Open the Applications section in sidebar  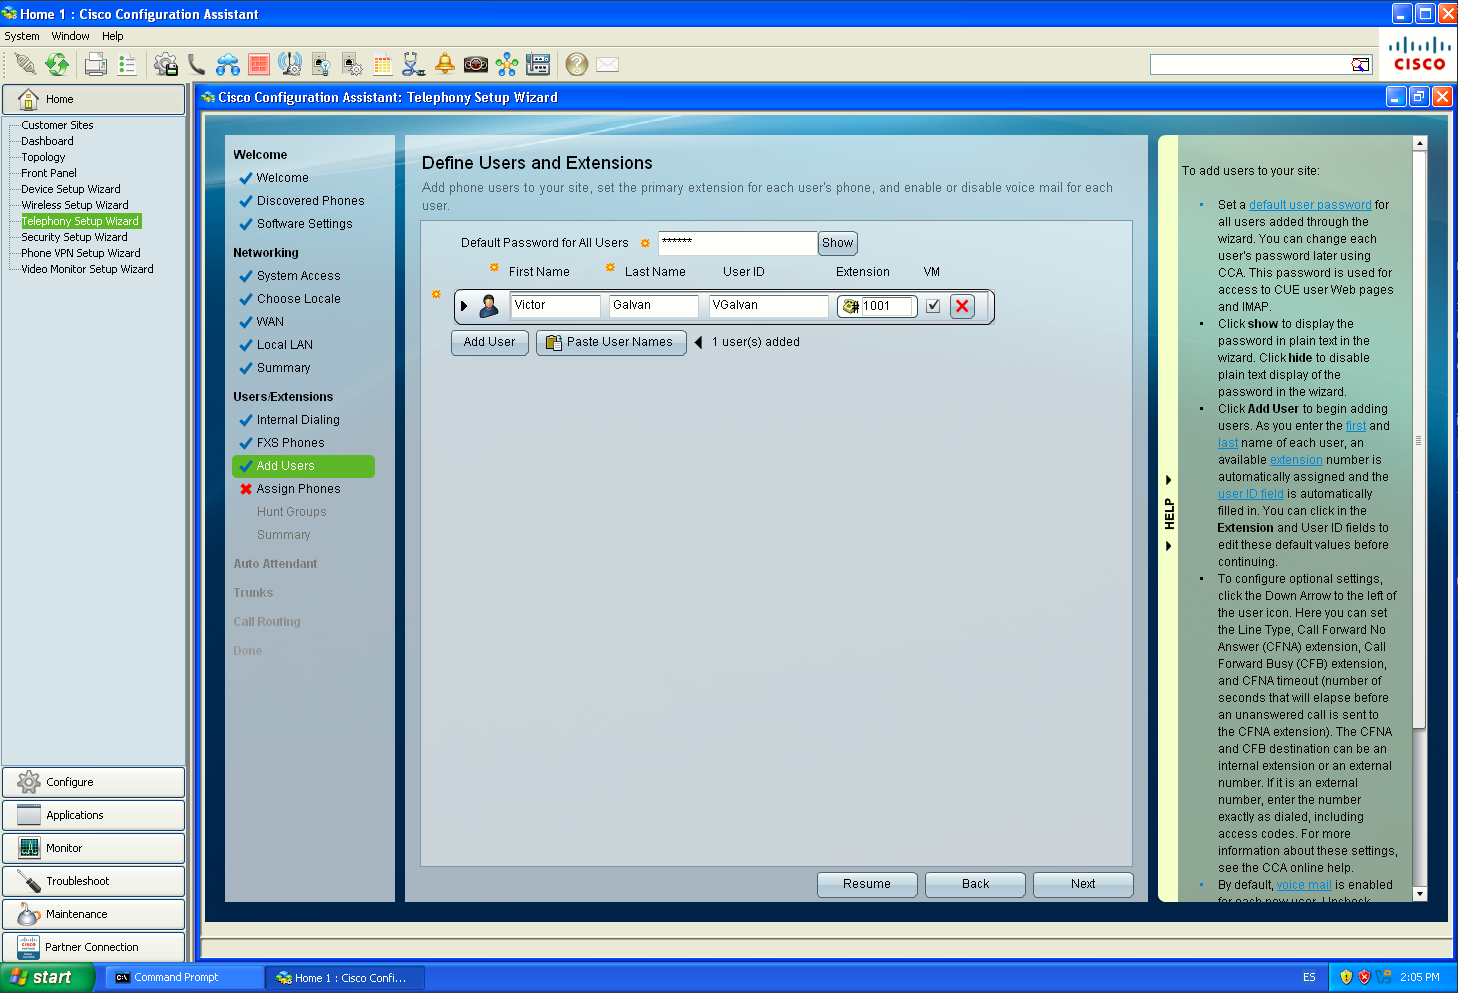[x=93, y=815]
